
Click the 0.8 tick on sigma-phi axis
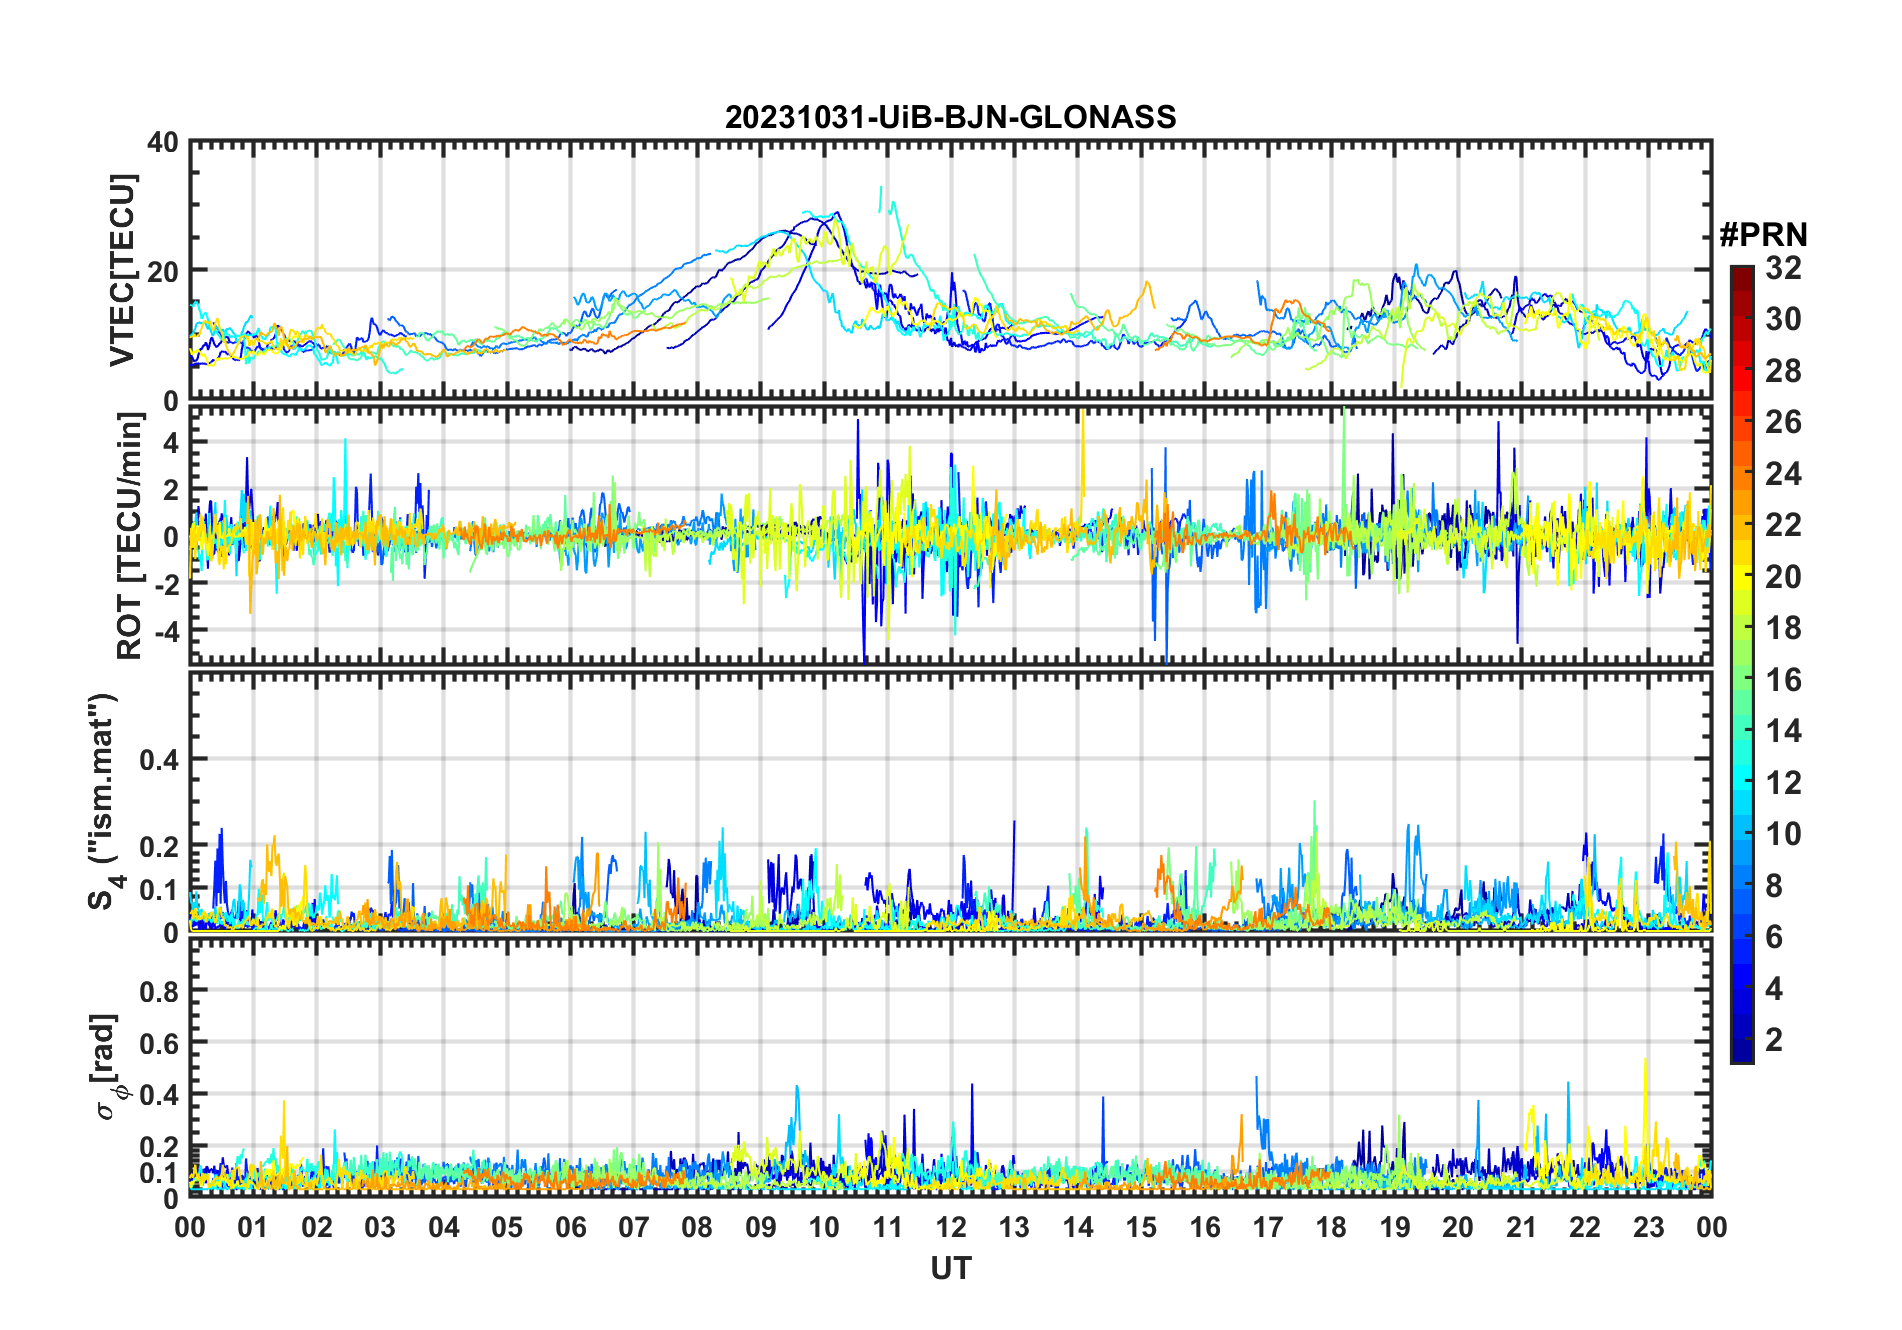[x=160, y=991]
